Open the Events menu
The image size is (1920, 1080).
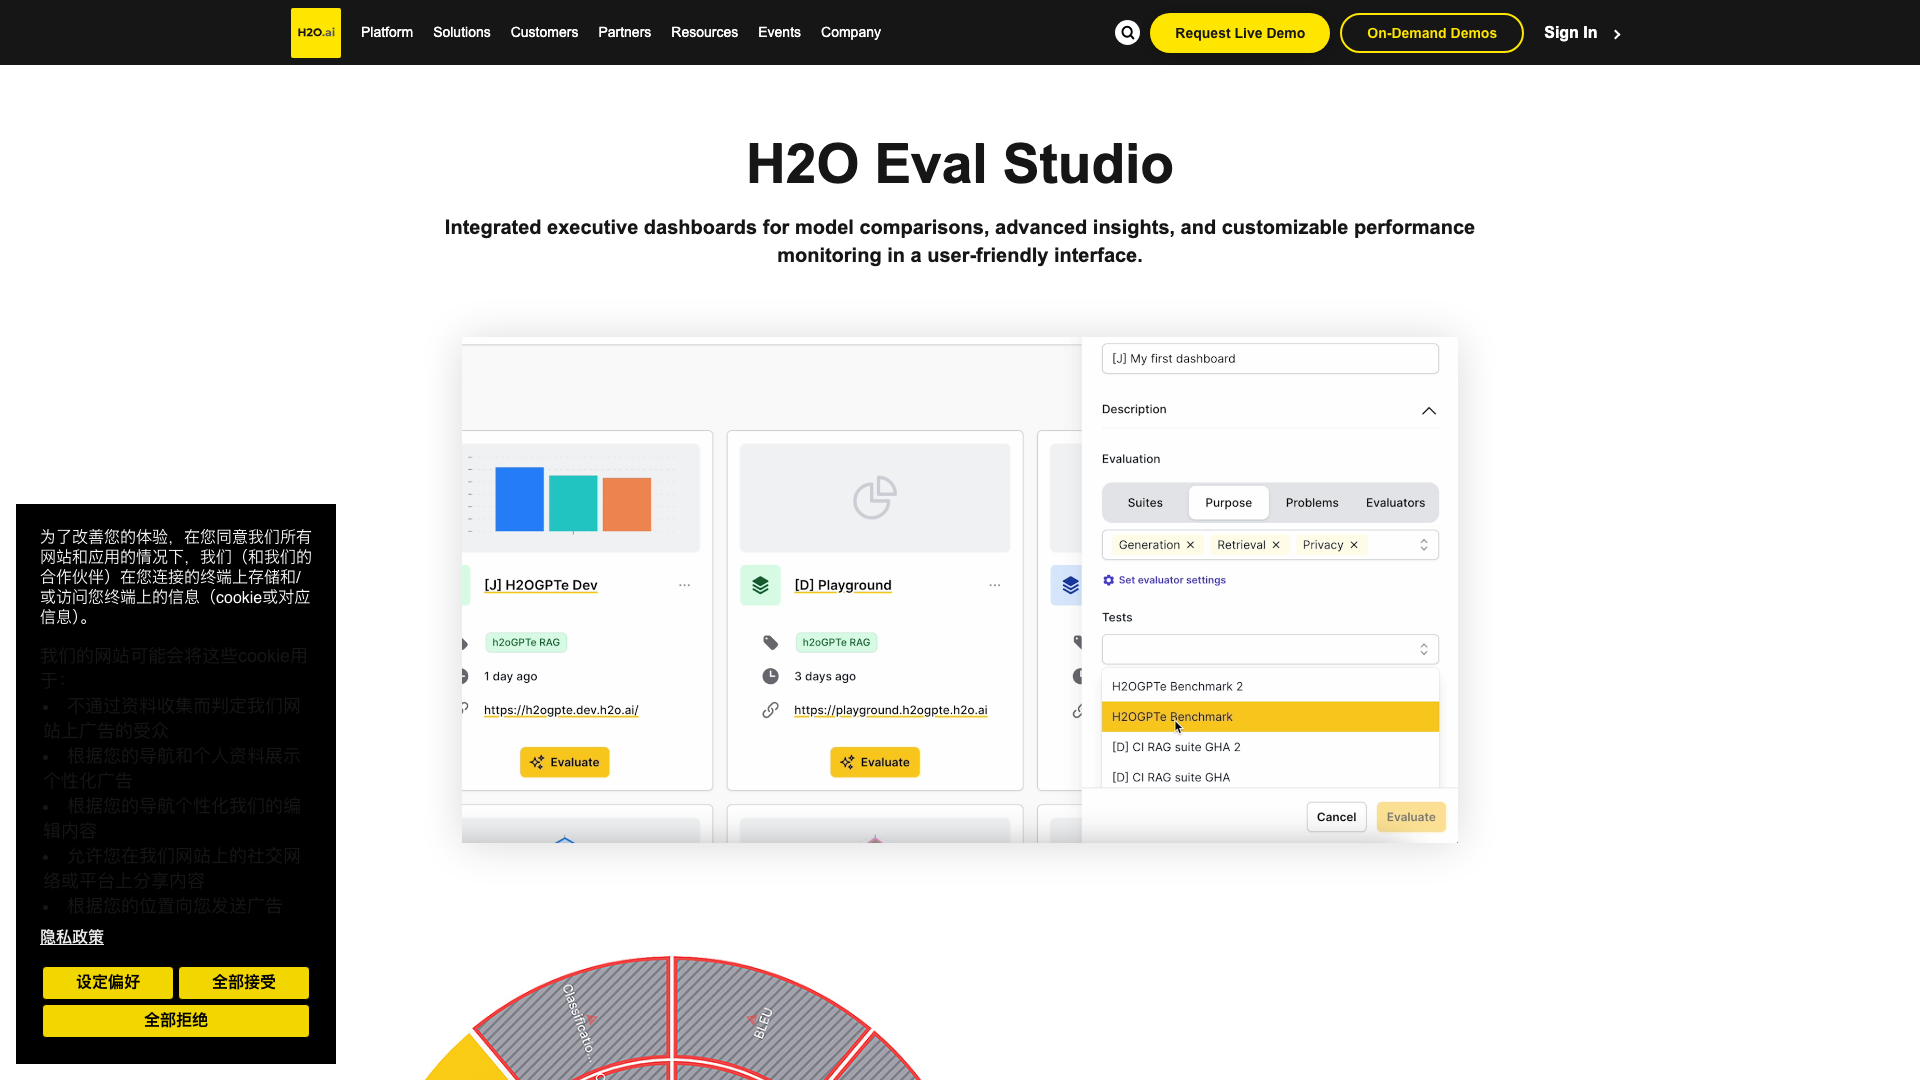coord(779,32)
